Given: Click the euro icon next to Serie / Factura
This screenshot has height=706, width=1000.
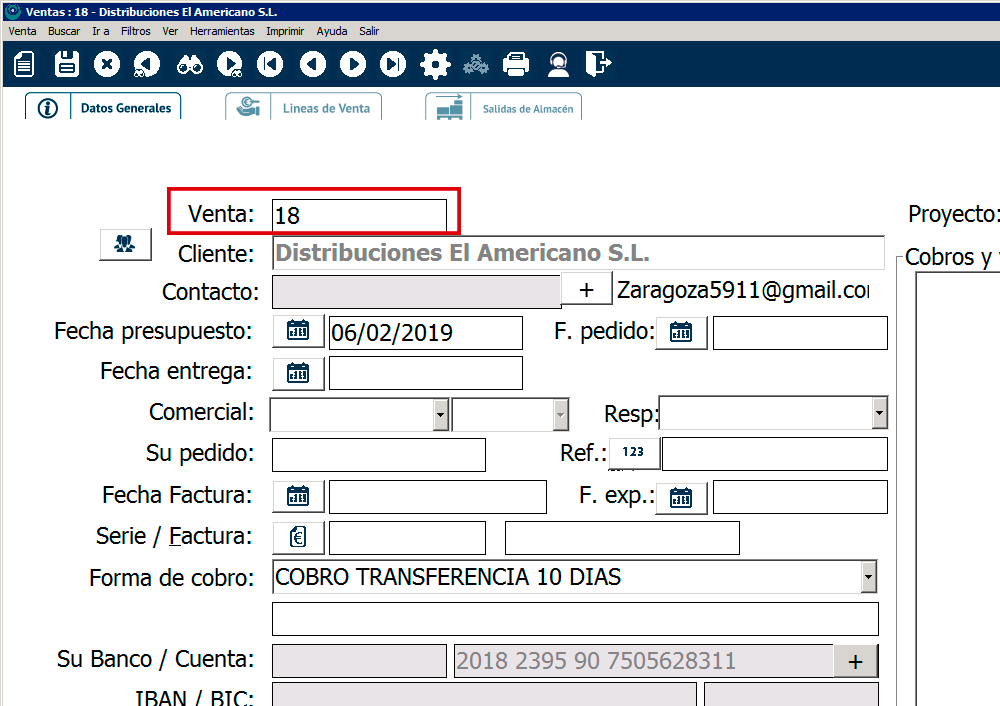Looking at the screenshot, I should 298,537.
